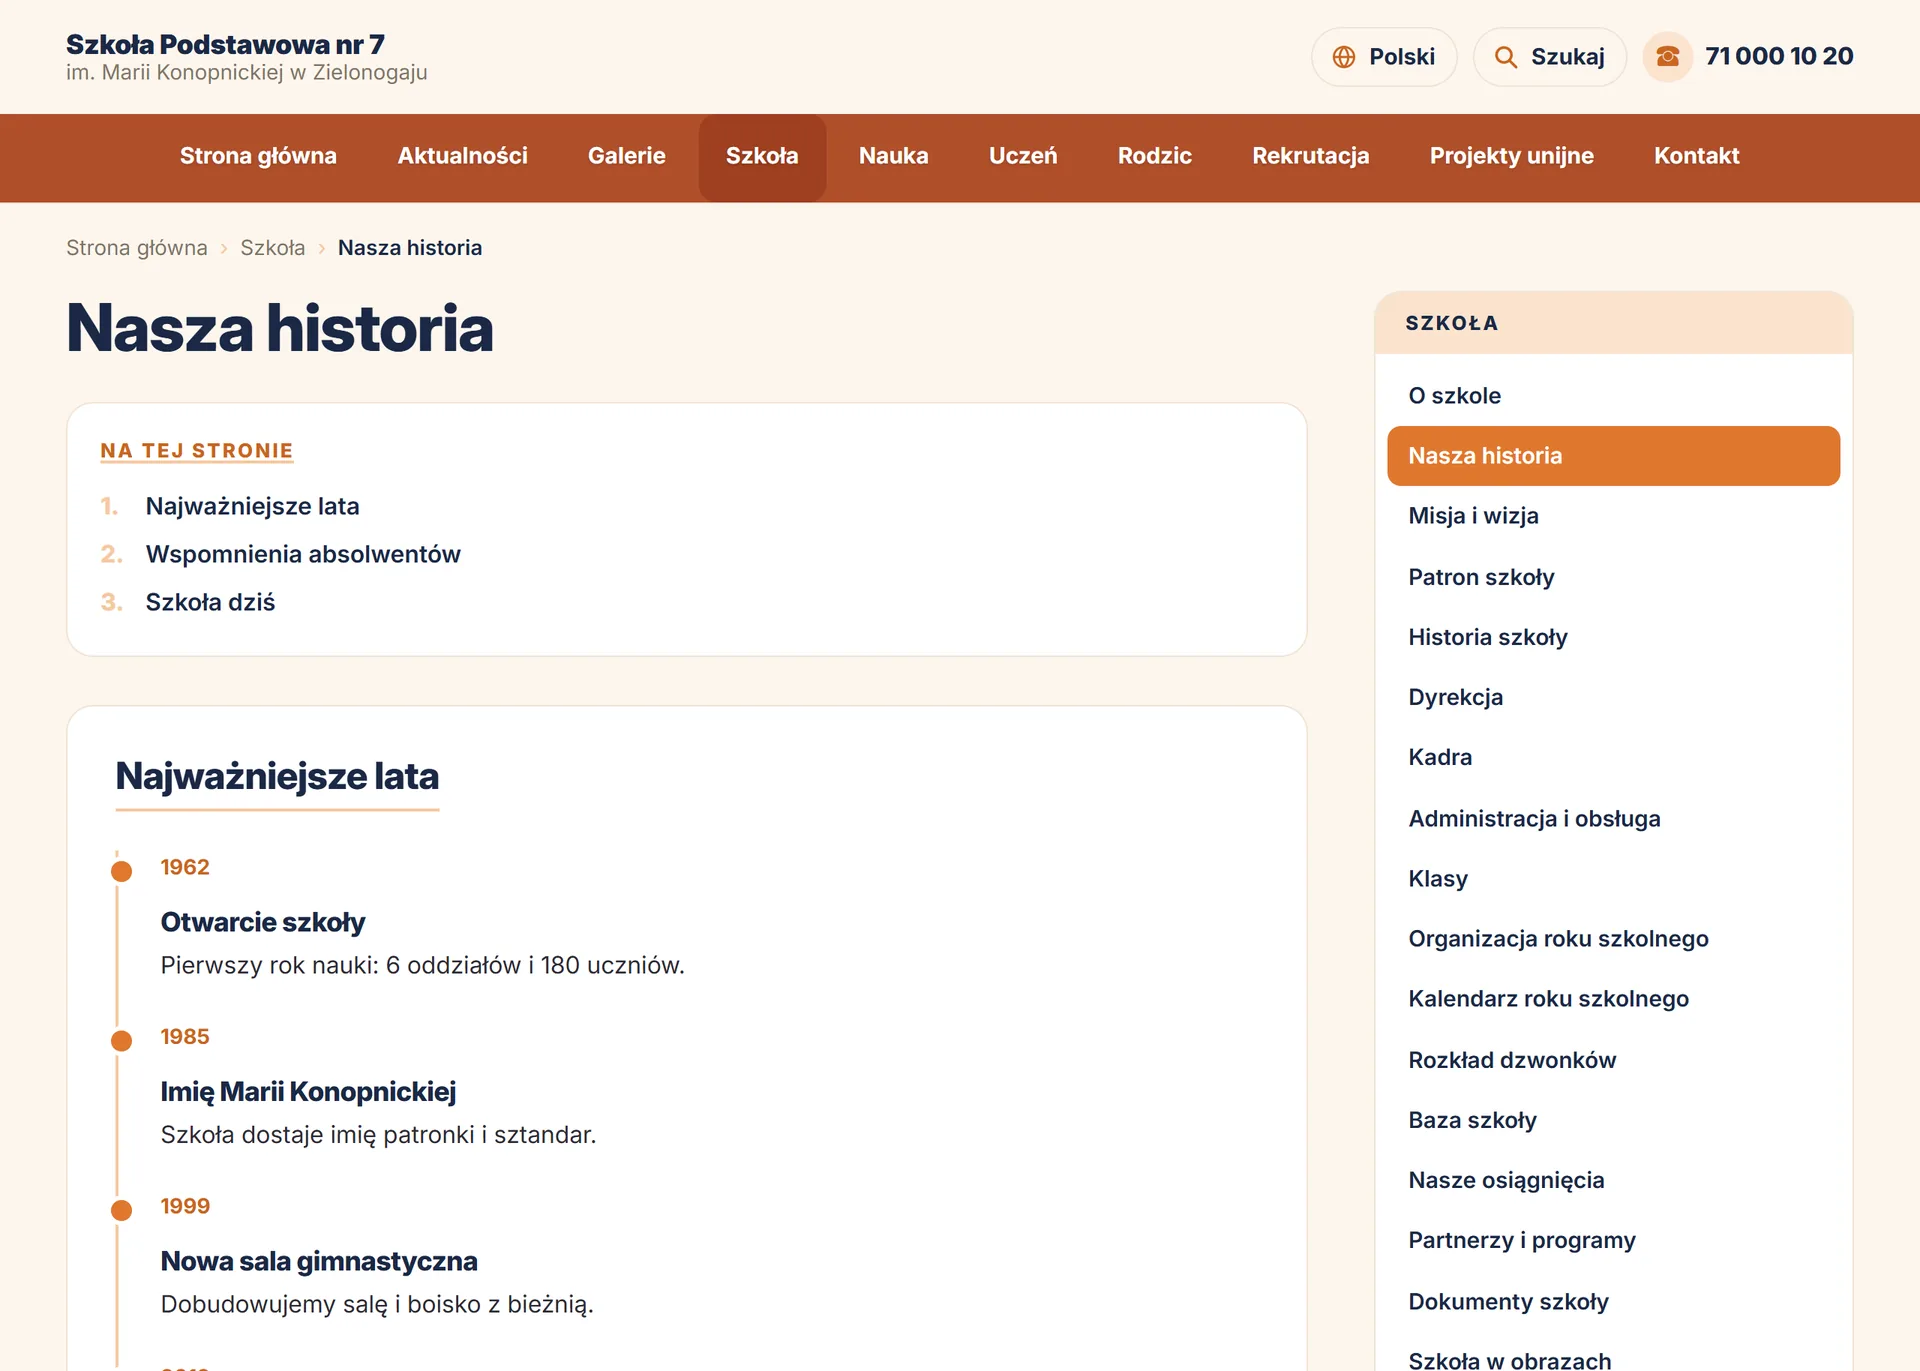Image resolution: width=1920 pixels, height=1371 pixels.
Task: Select the active Szkoła menu item
Action: click(762, 156)
